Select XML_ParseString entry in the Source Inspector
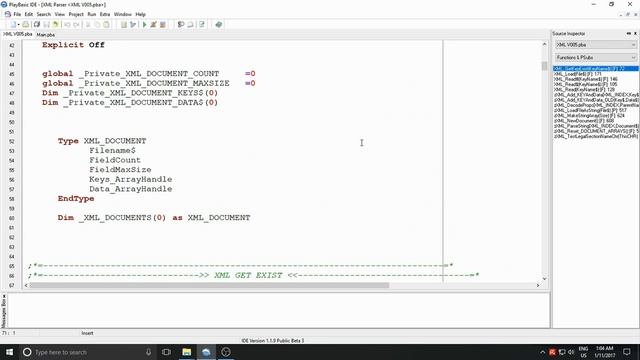This screenshot has height=360, width=640. pos(596,126)
